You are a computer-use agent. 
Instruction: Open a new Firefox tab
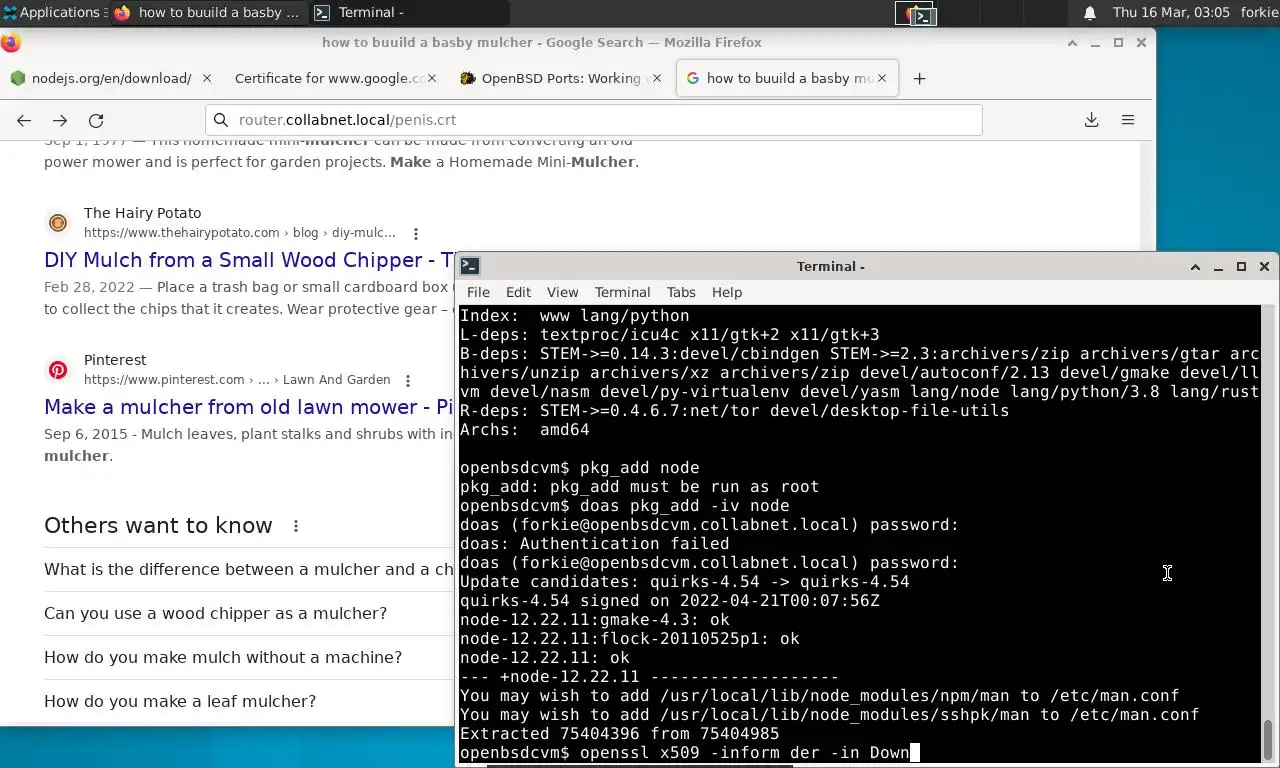pyautogui.click(x=919, y=78)
